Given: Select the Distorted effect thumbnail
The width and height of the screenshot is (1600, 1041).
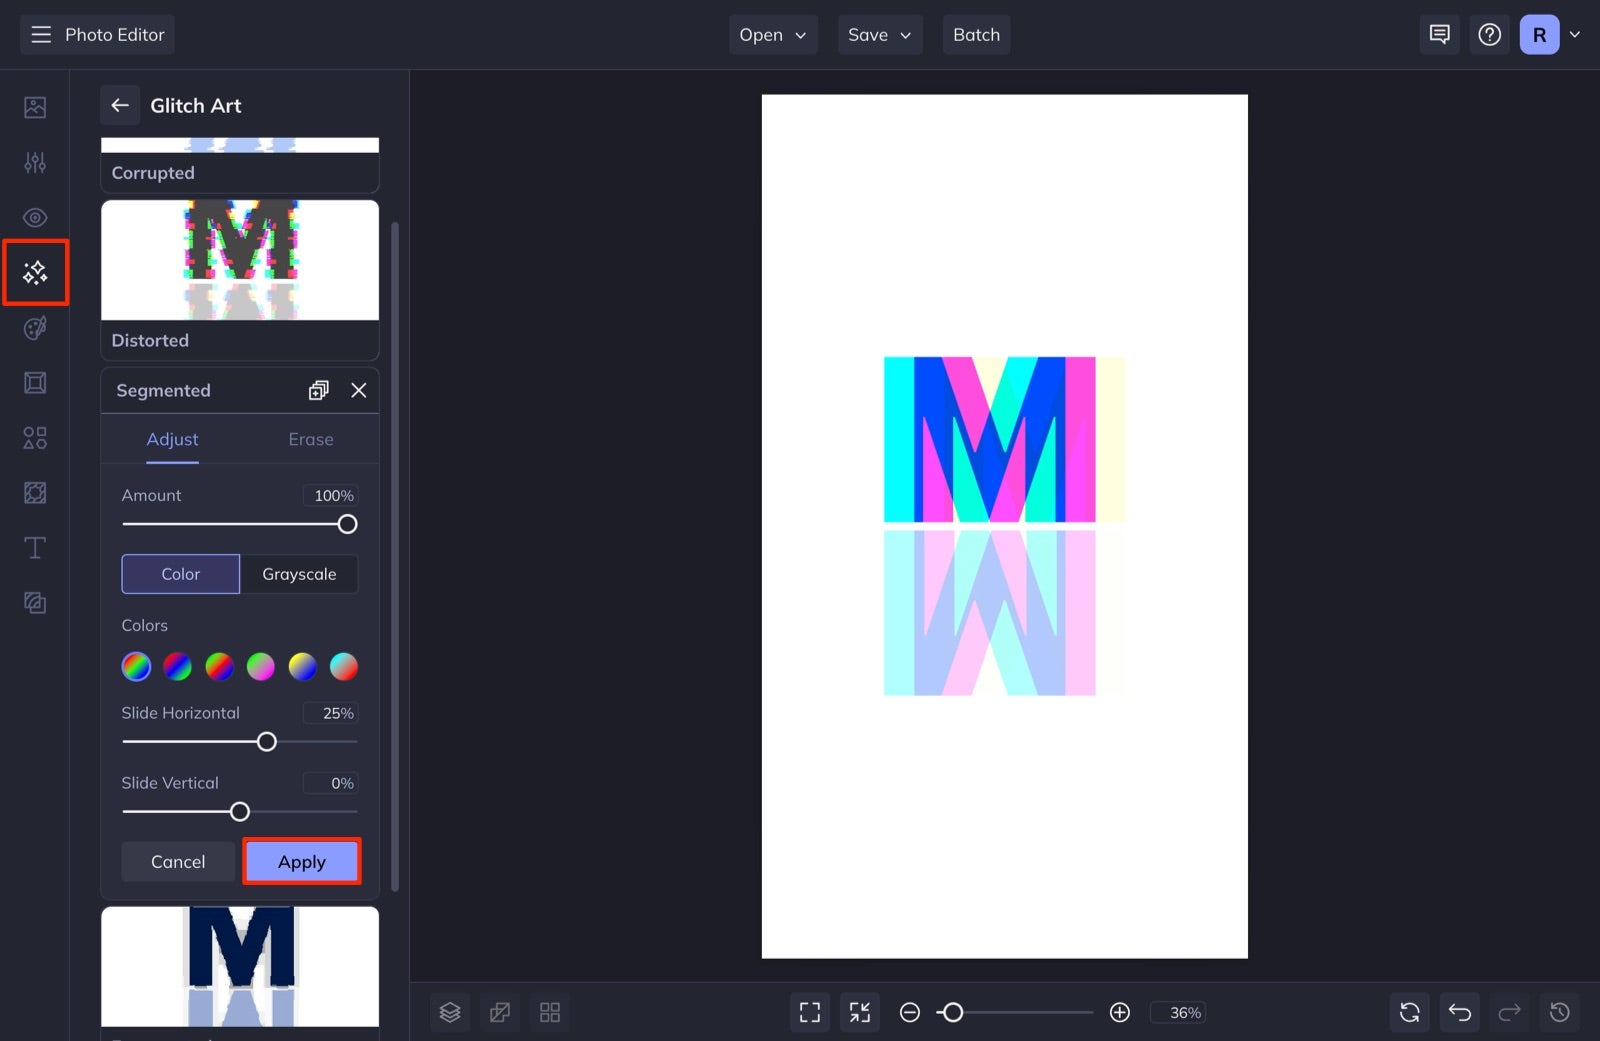Looking at the screenshot, I should point(239,260).
